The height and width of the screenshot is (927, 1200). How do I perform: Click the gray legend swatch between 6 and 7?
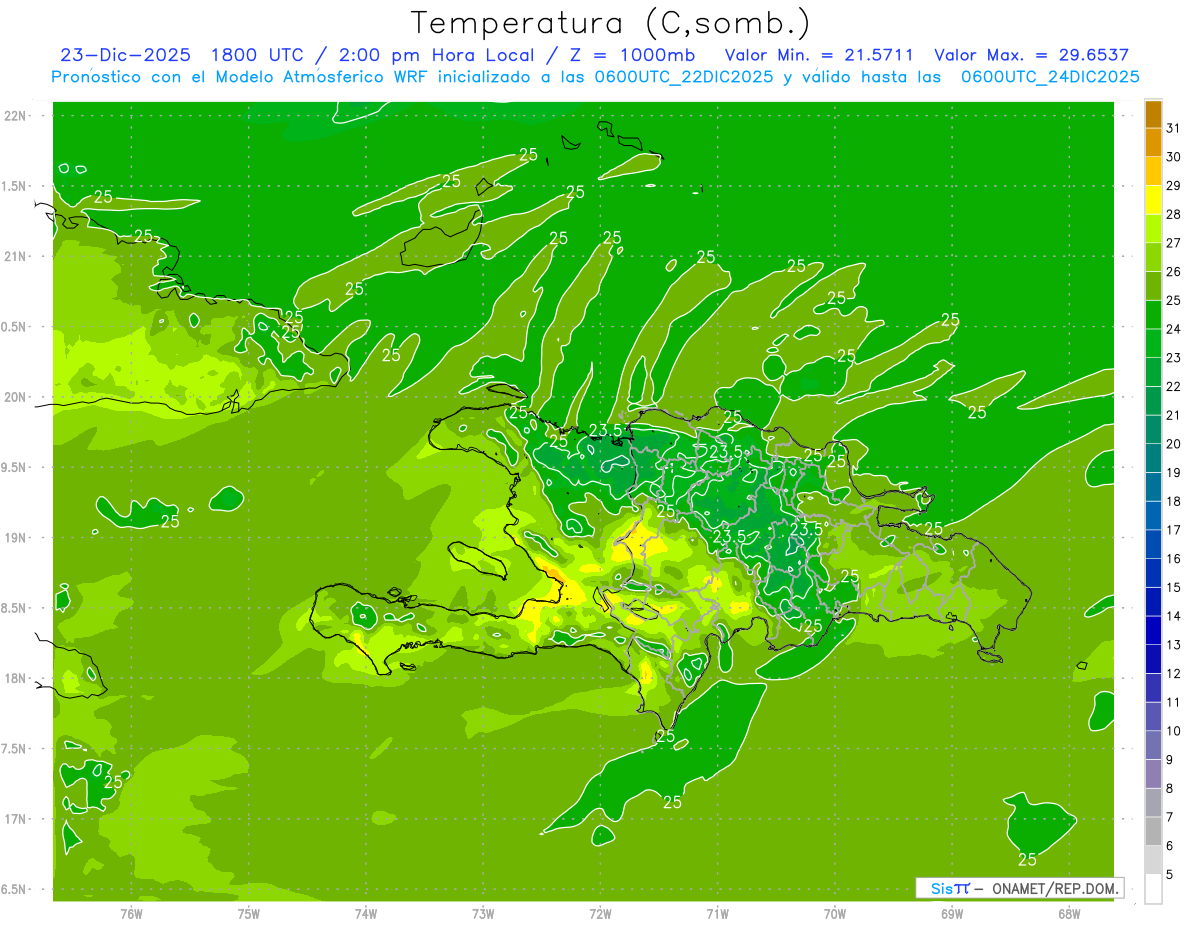pos(1153,832)
